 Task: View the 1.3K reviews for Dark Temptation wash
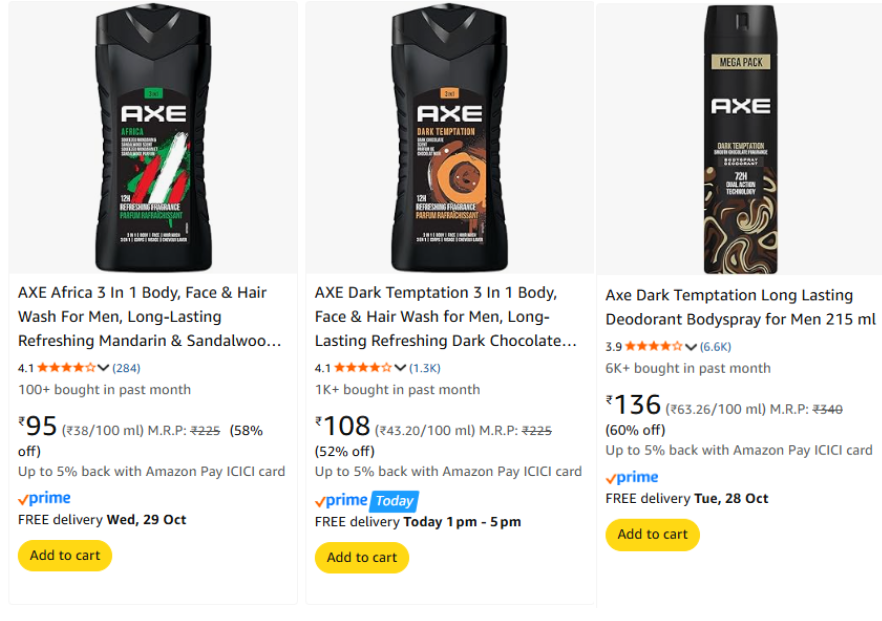(x=424, y=367)
